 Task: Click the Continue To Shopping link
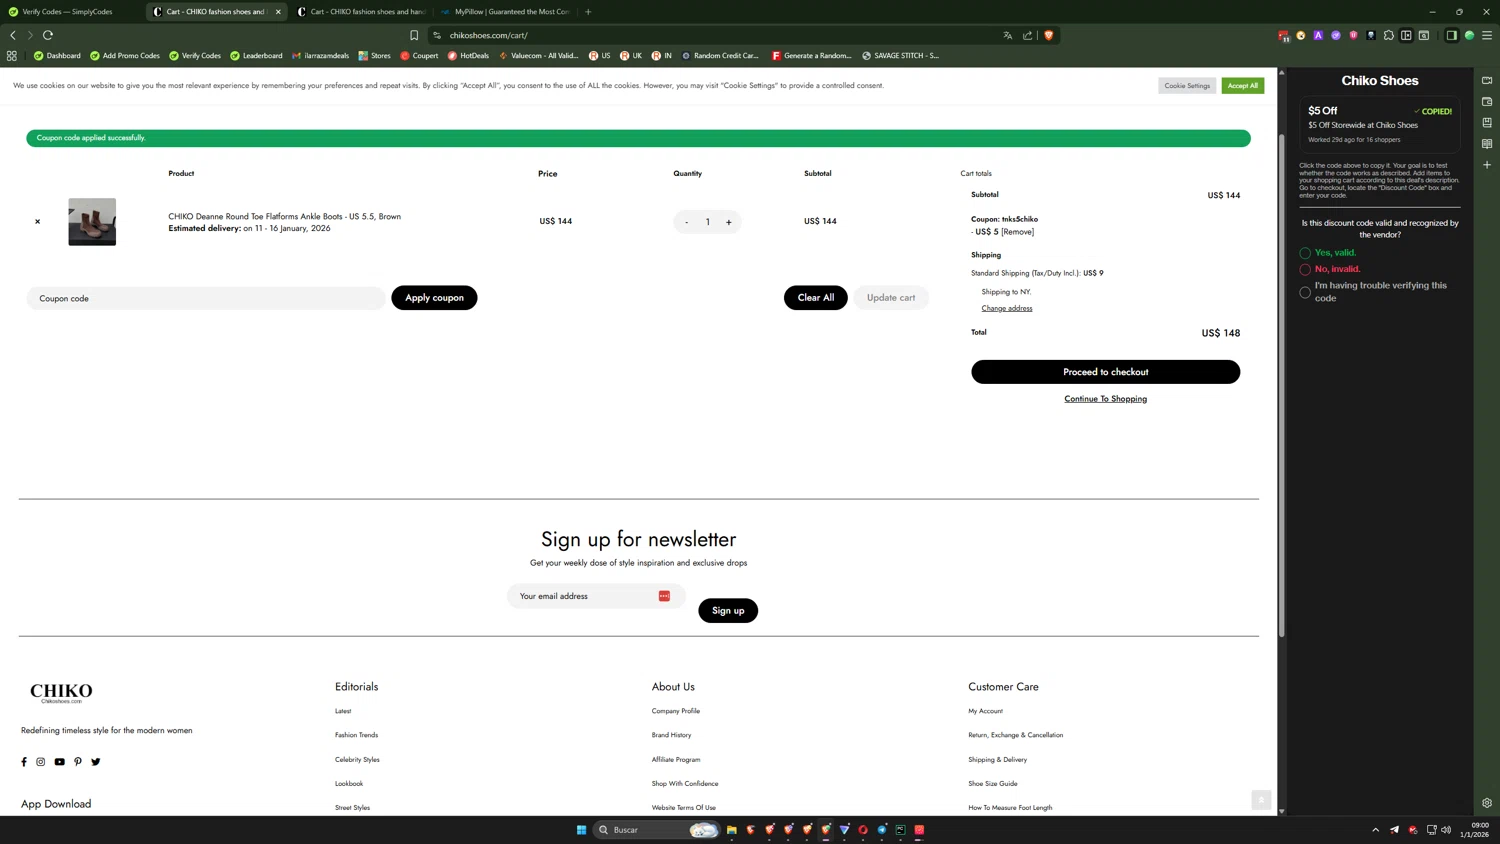[x=1105, y=399]
